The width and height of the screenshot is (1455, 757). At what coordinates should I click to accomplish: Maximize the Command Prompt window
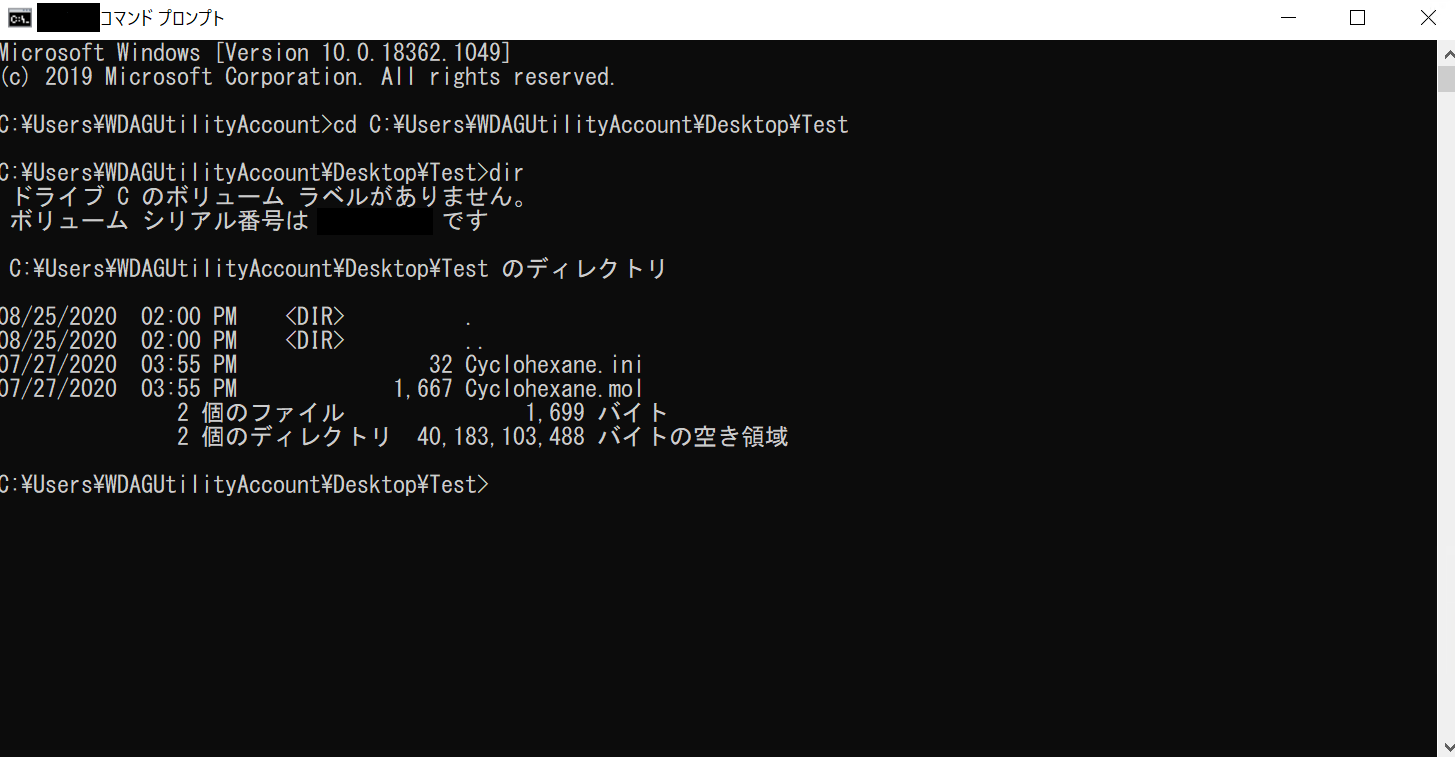(1357, 18)
